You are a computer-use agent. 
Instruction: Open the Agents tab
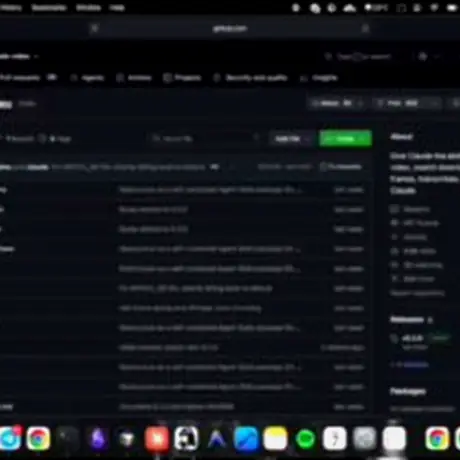[x=88, y=78]
